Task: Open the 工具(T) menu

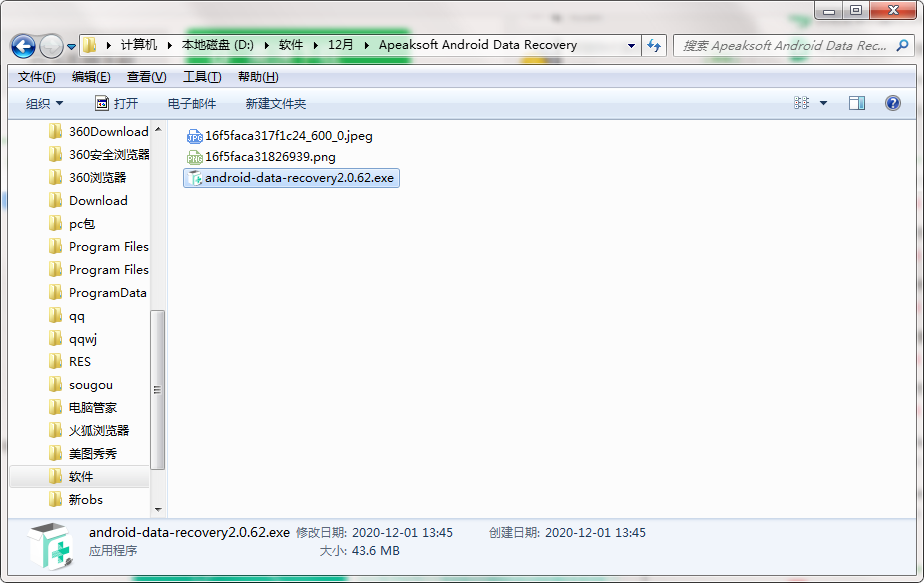Action: tap(202, 77)
